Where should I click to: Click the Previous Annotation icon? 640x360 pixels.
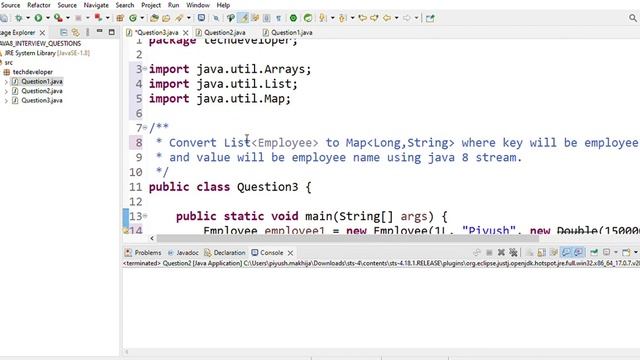click(342, 18)
